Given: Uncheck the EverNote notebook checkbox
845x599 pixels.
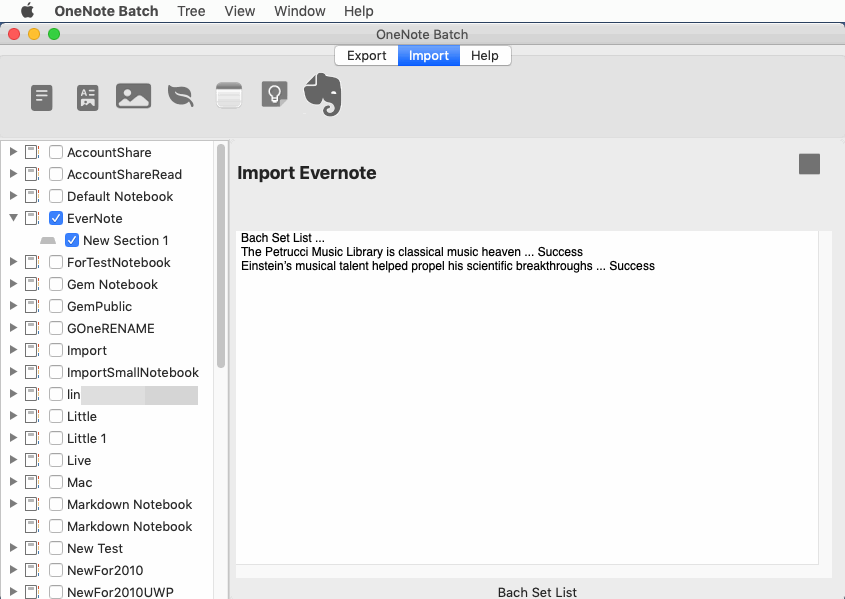Looking at the screenshot, I should [x=55, y=218].
